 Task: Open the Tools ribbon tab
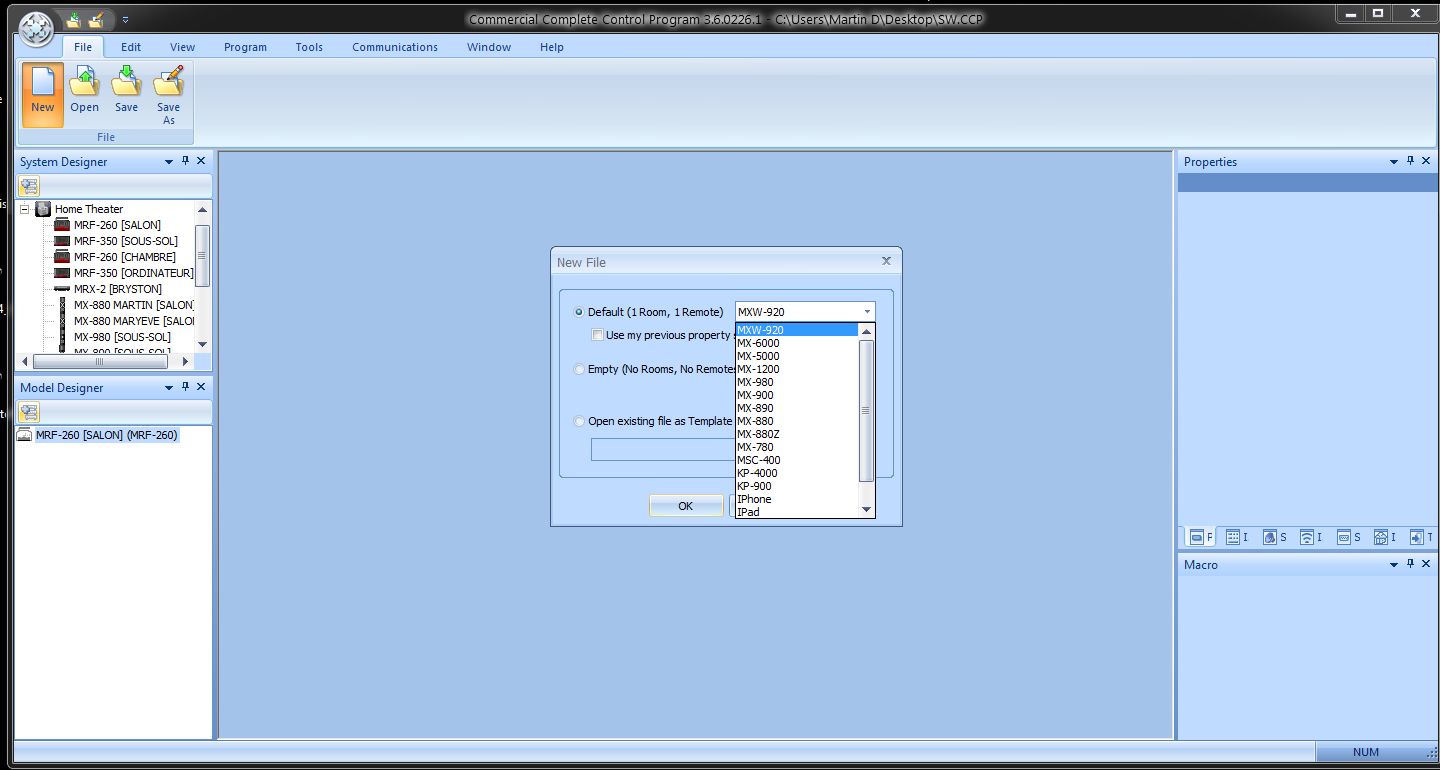[x=309, y=47]
